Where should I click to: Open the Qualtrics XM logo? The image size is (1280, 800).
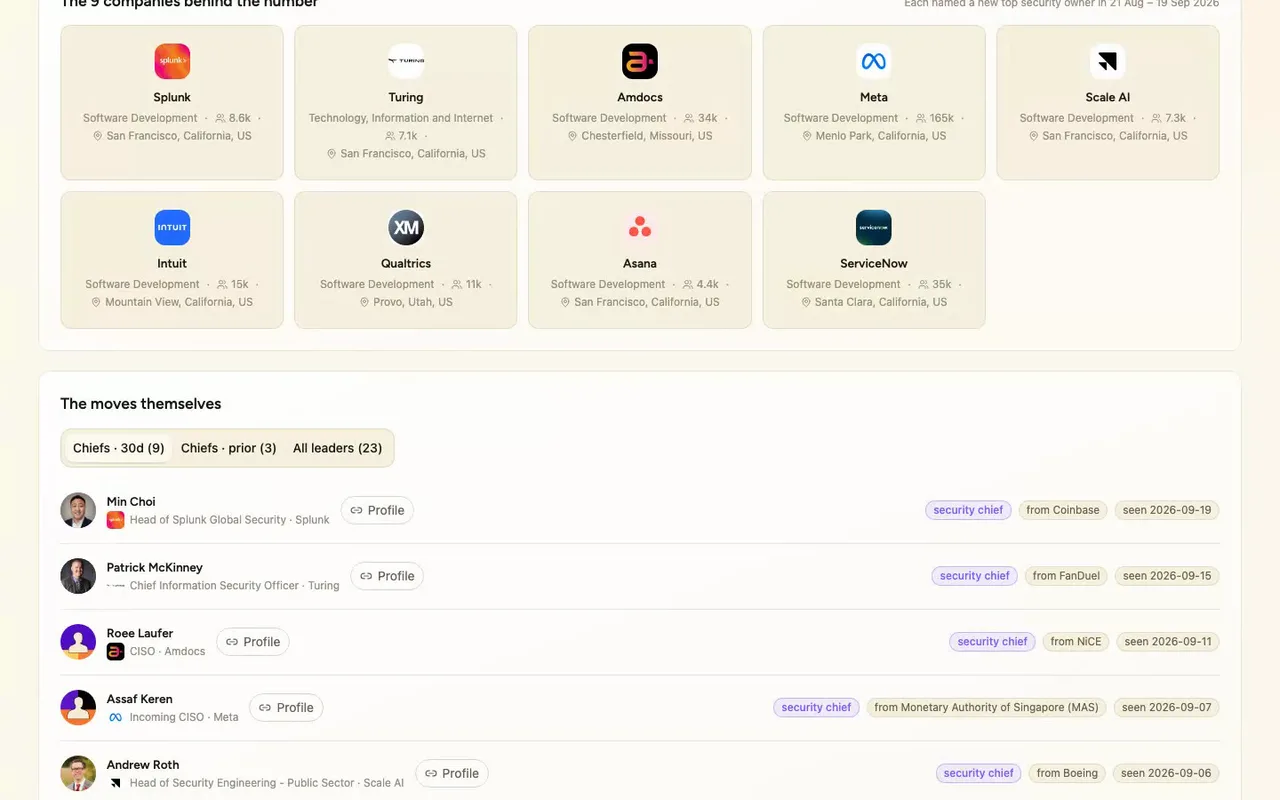(x=406, y=227)
